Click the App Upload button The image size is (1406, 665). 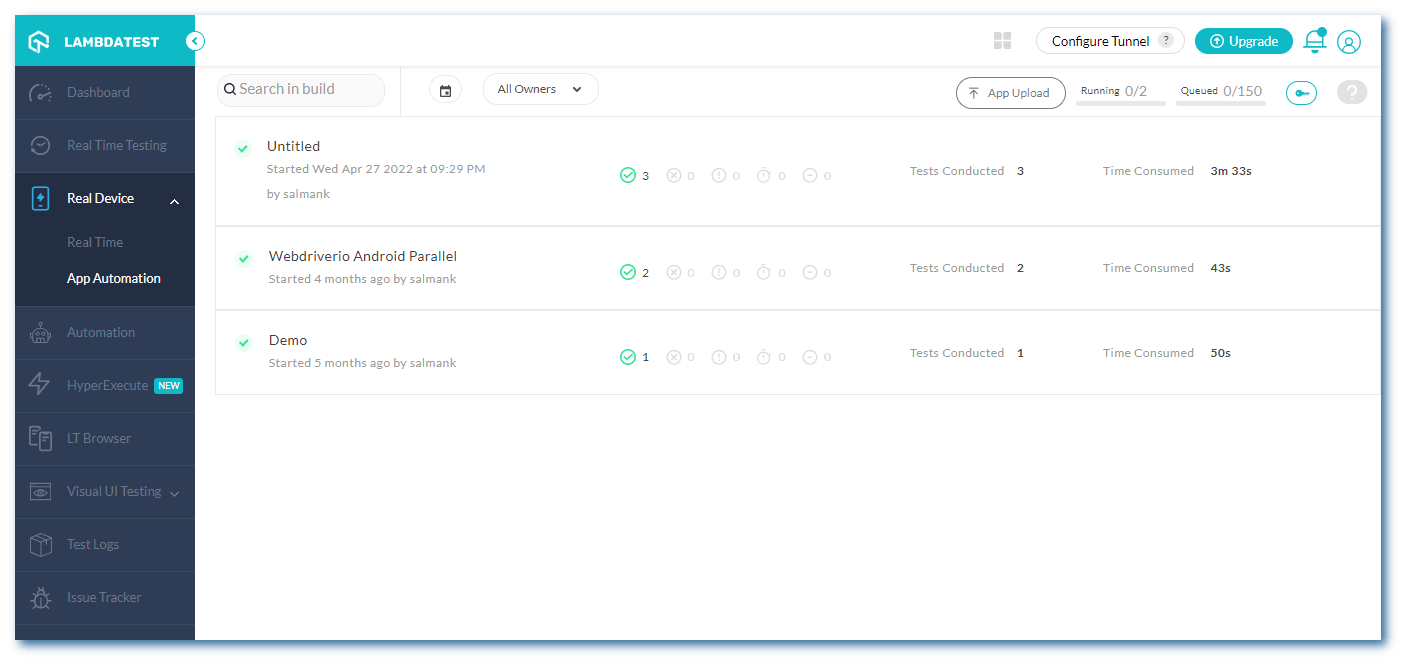click(1010, 92)
